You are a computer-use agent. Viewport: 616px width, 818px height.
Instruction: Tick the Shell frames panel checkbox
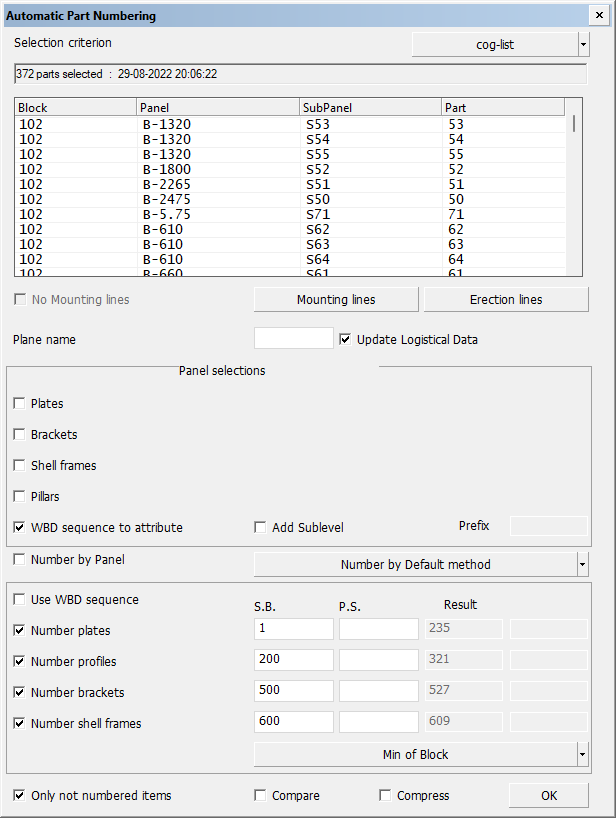tap(20, 466)
